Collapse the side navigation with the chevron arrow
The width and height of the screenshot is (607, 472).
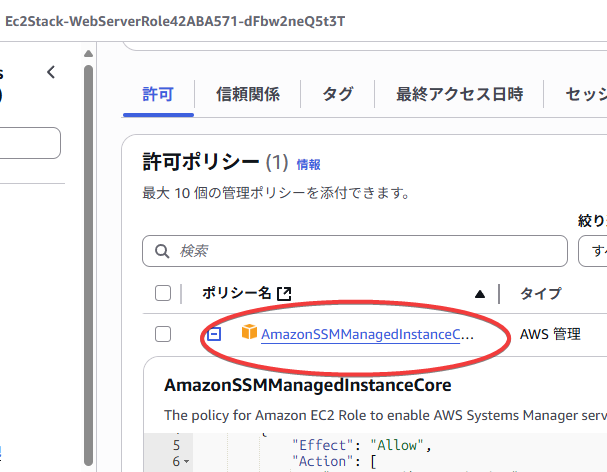tap(51, 72)
